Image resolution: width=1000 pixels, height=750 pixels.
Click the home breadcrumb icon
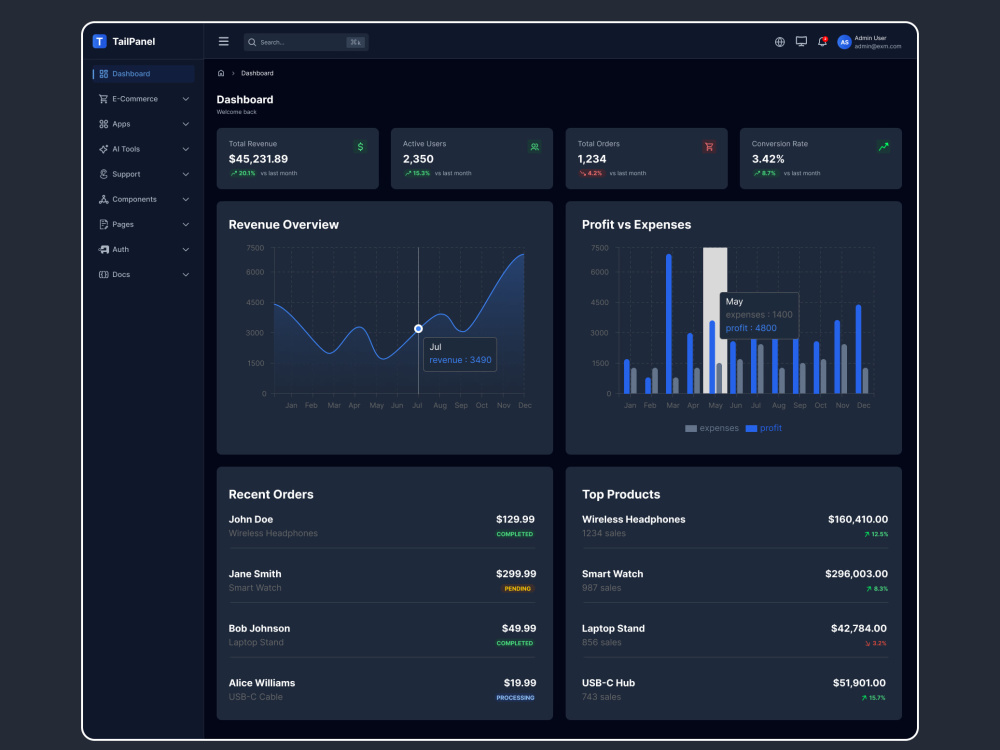tap(221, 73)
